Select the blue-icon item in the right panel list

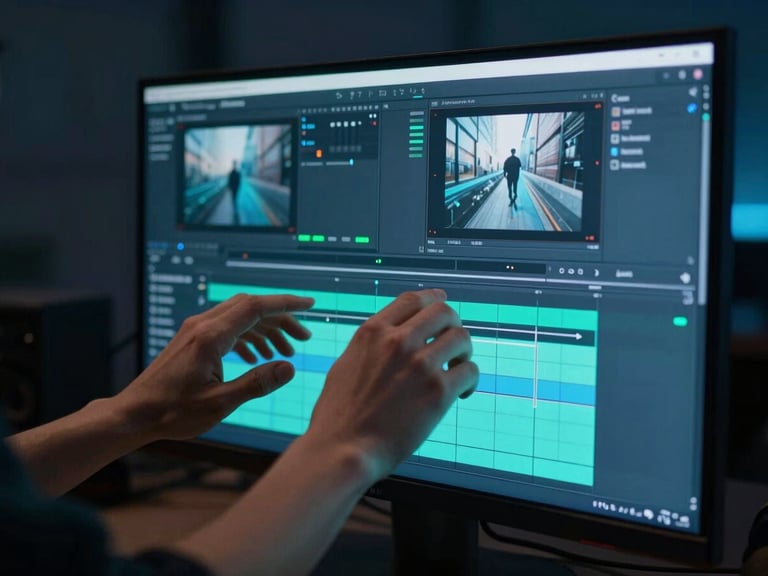[x=627, y=151]
